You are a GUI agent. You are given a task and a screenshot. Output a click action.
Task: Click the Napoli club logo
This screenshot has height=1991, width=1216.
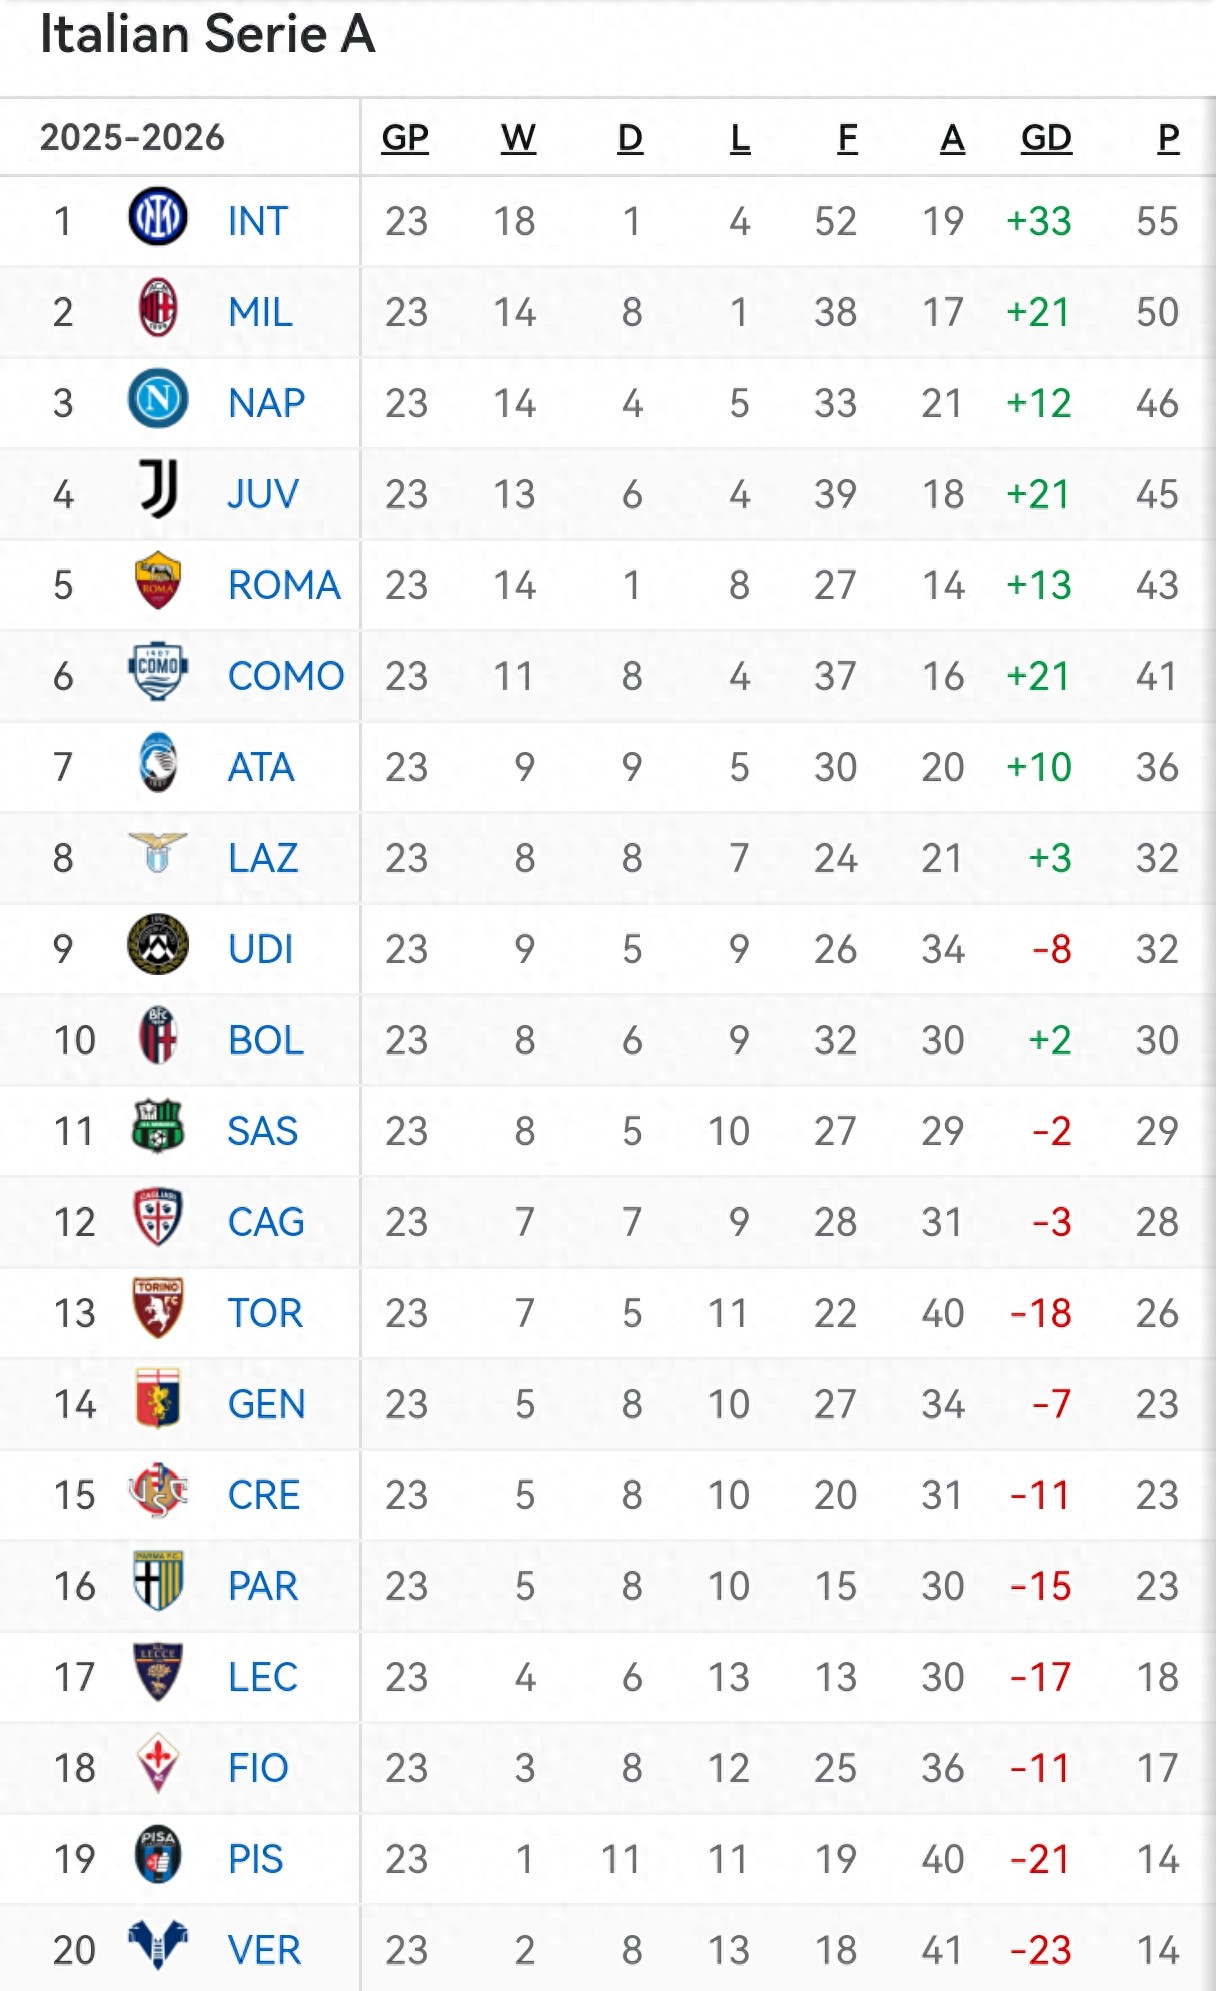pos(158,399)
